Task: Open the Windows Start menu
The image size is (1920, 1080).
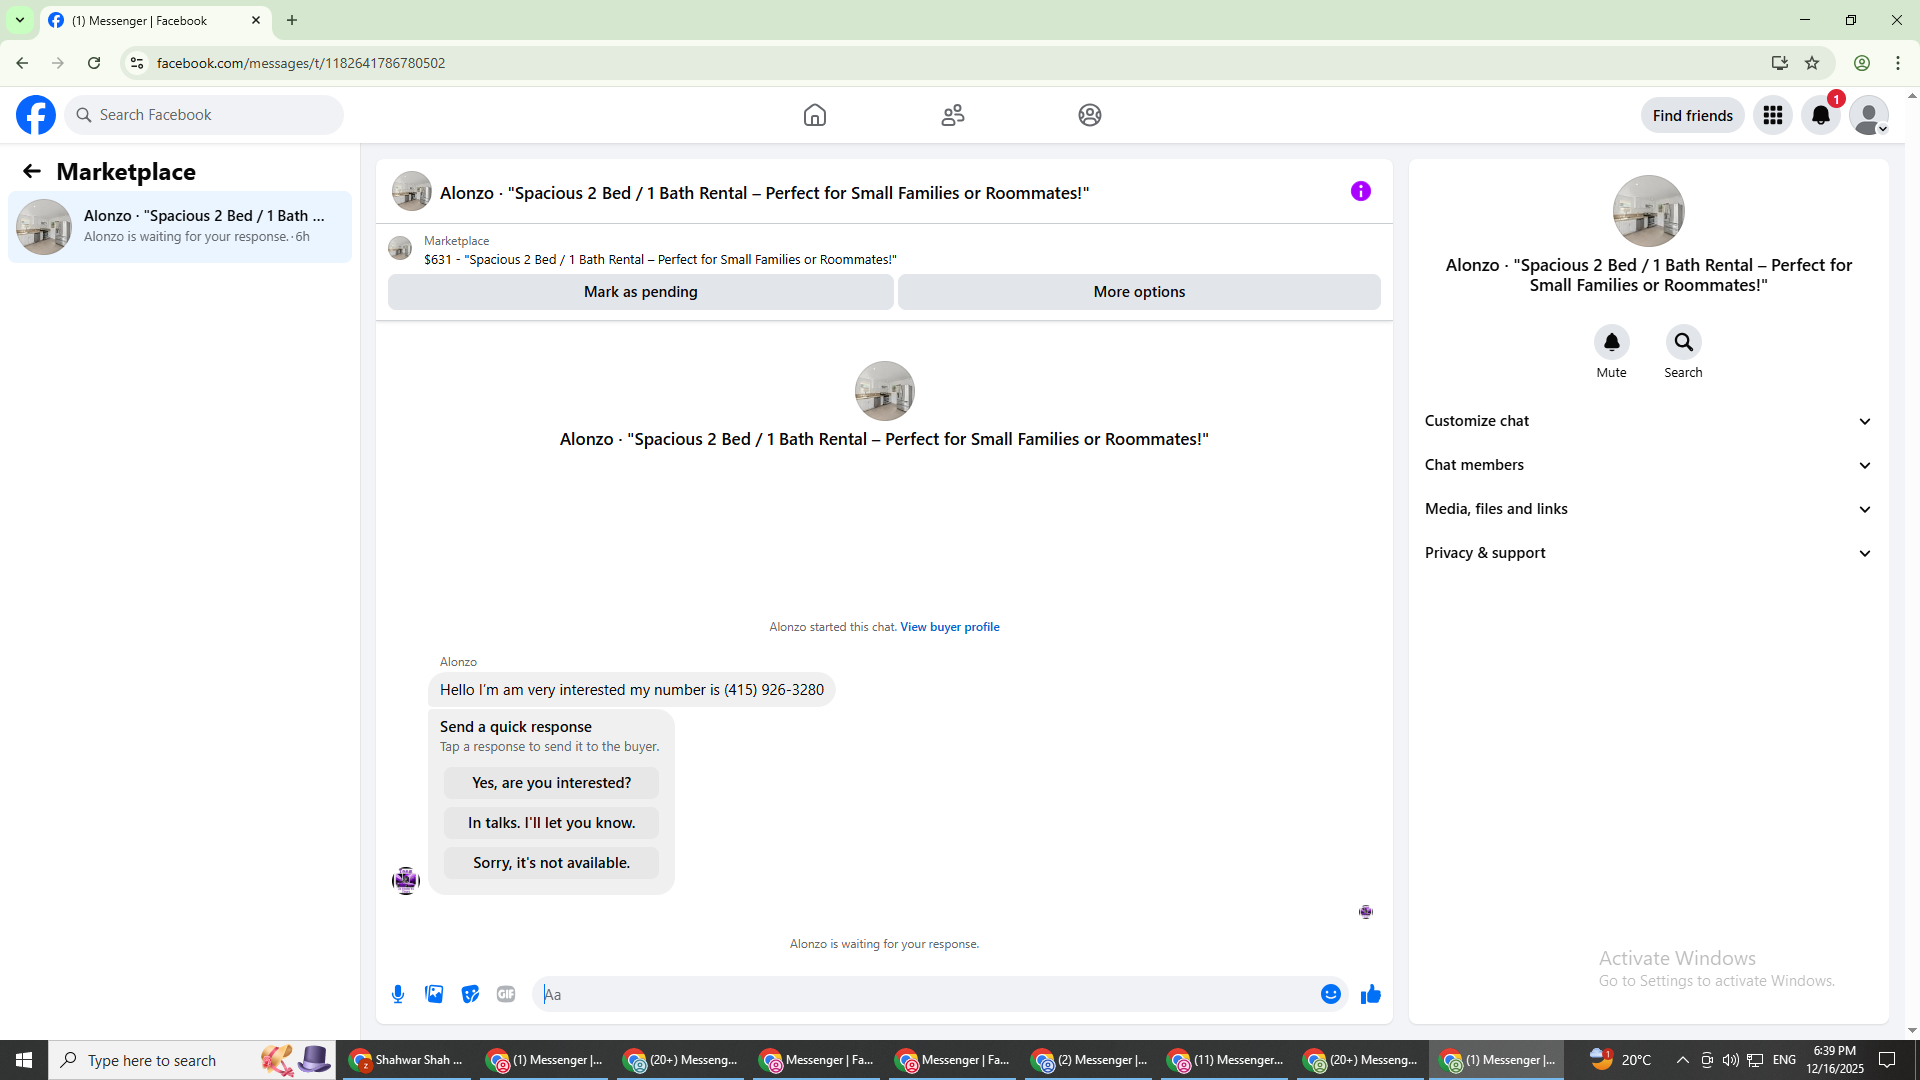Action: [x=24, y=1060]
